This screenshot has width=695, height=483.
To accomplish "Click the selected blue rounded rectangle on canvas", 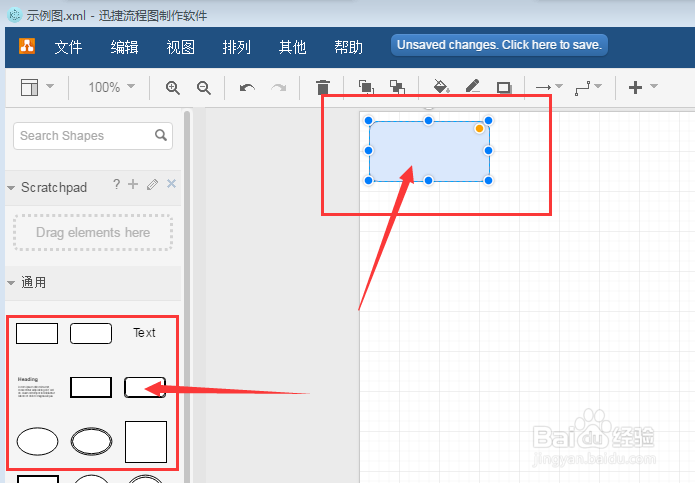I will (429, 151).
